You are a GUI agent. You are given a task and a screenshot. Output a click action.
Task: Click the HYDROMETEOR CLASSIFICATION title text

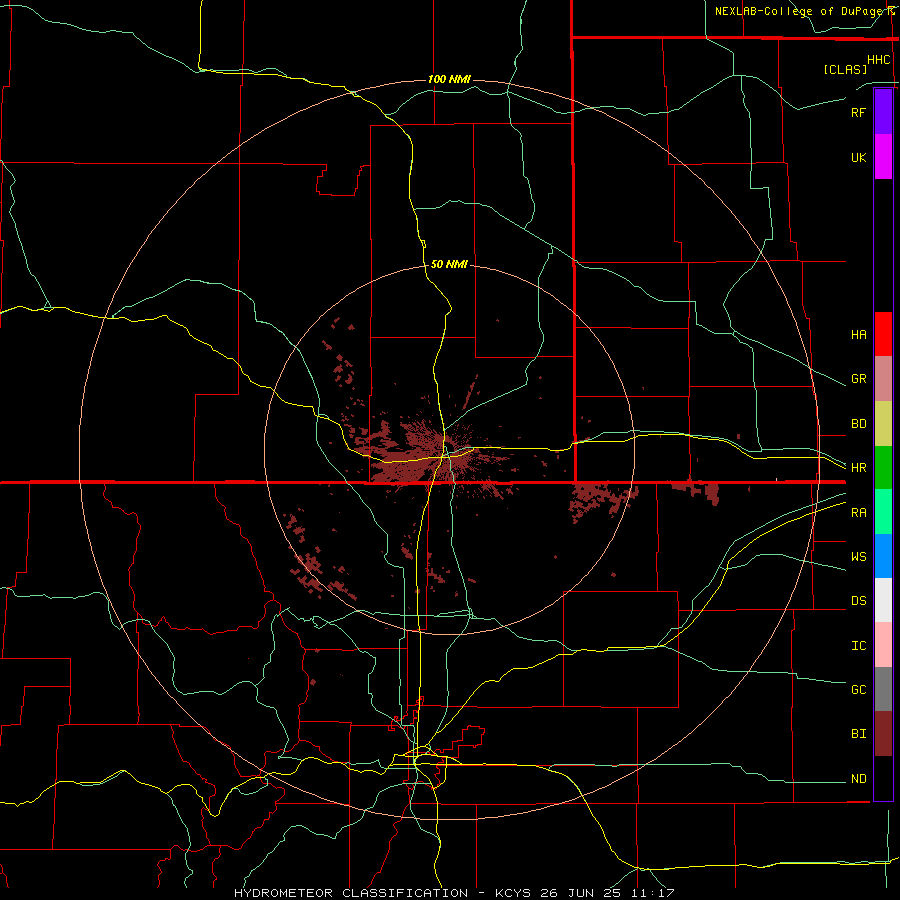coord(351,893)
